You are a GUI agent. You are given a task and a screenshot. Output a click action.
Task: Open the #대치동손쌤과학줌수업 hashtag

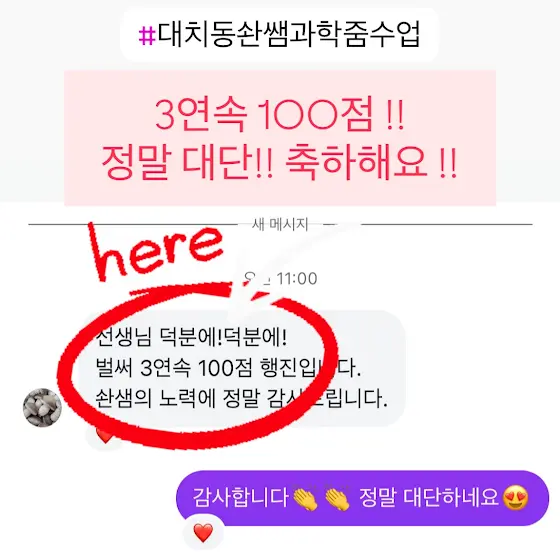pos(279,35)
